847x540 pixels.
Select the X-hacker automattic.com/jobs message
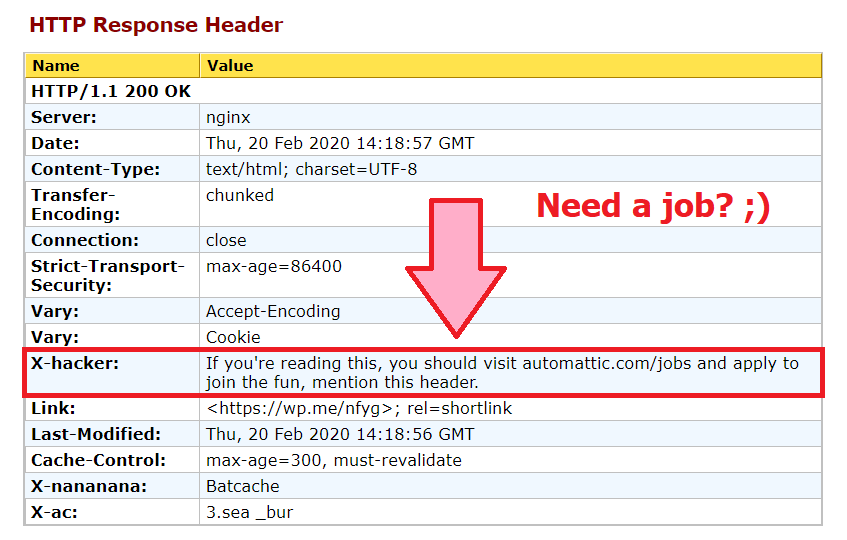pos(502,373)
